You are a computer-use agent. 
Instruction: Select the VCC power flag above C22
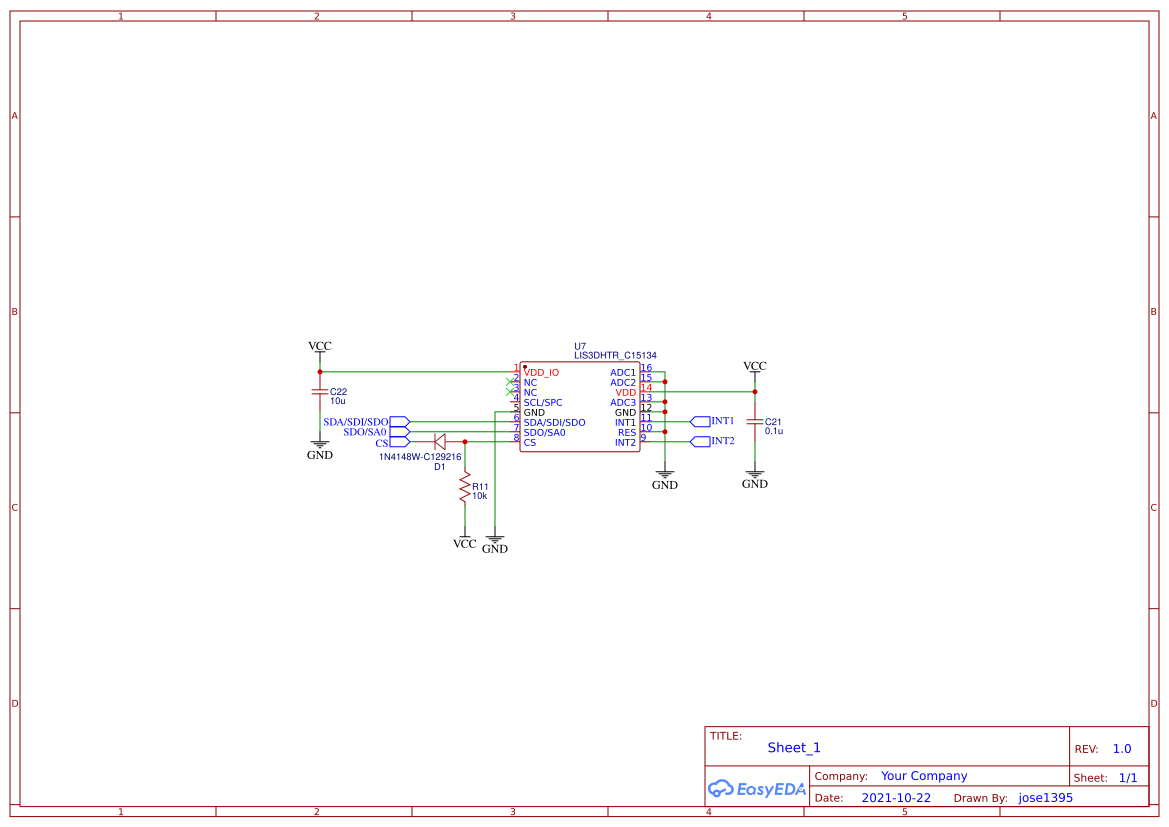click(x=319, y=347)
